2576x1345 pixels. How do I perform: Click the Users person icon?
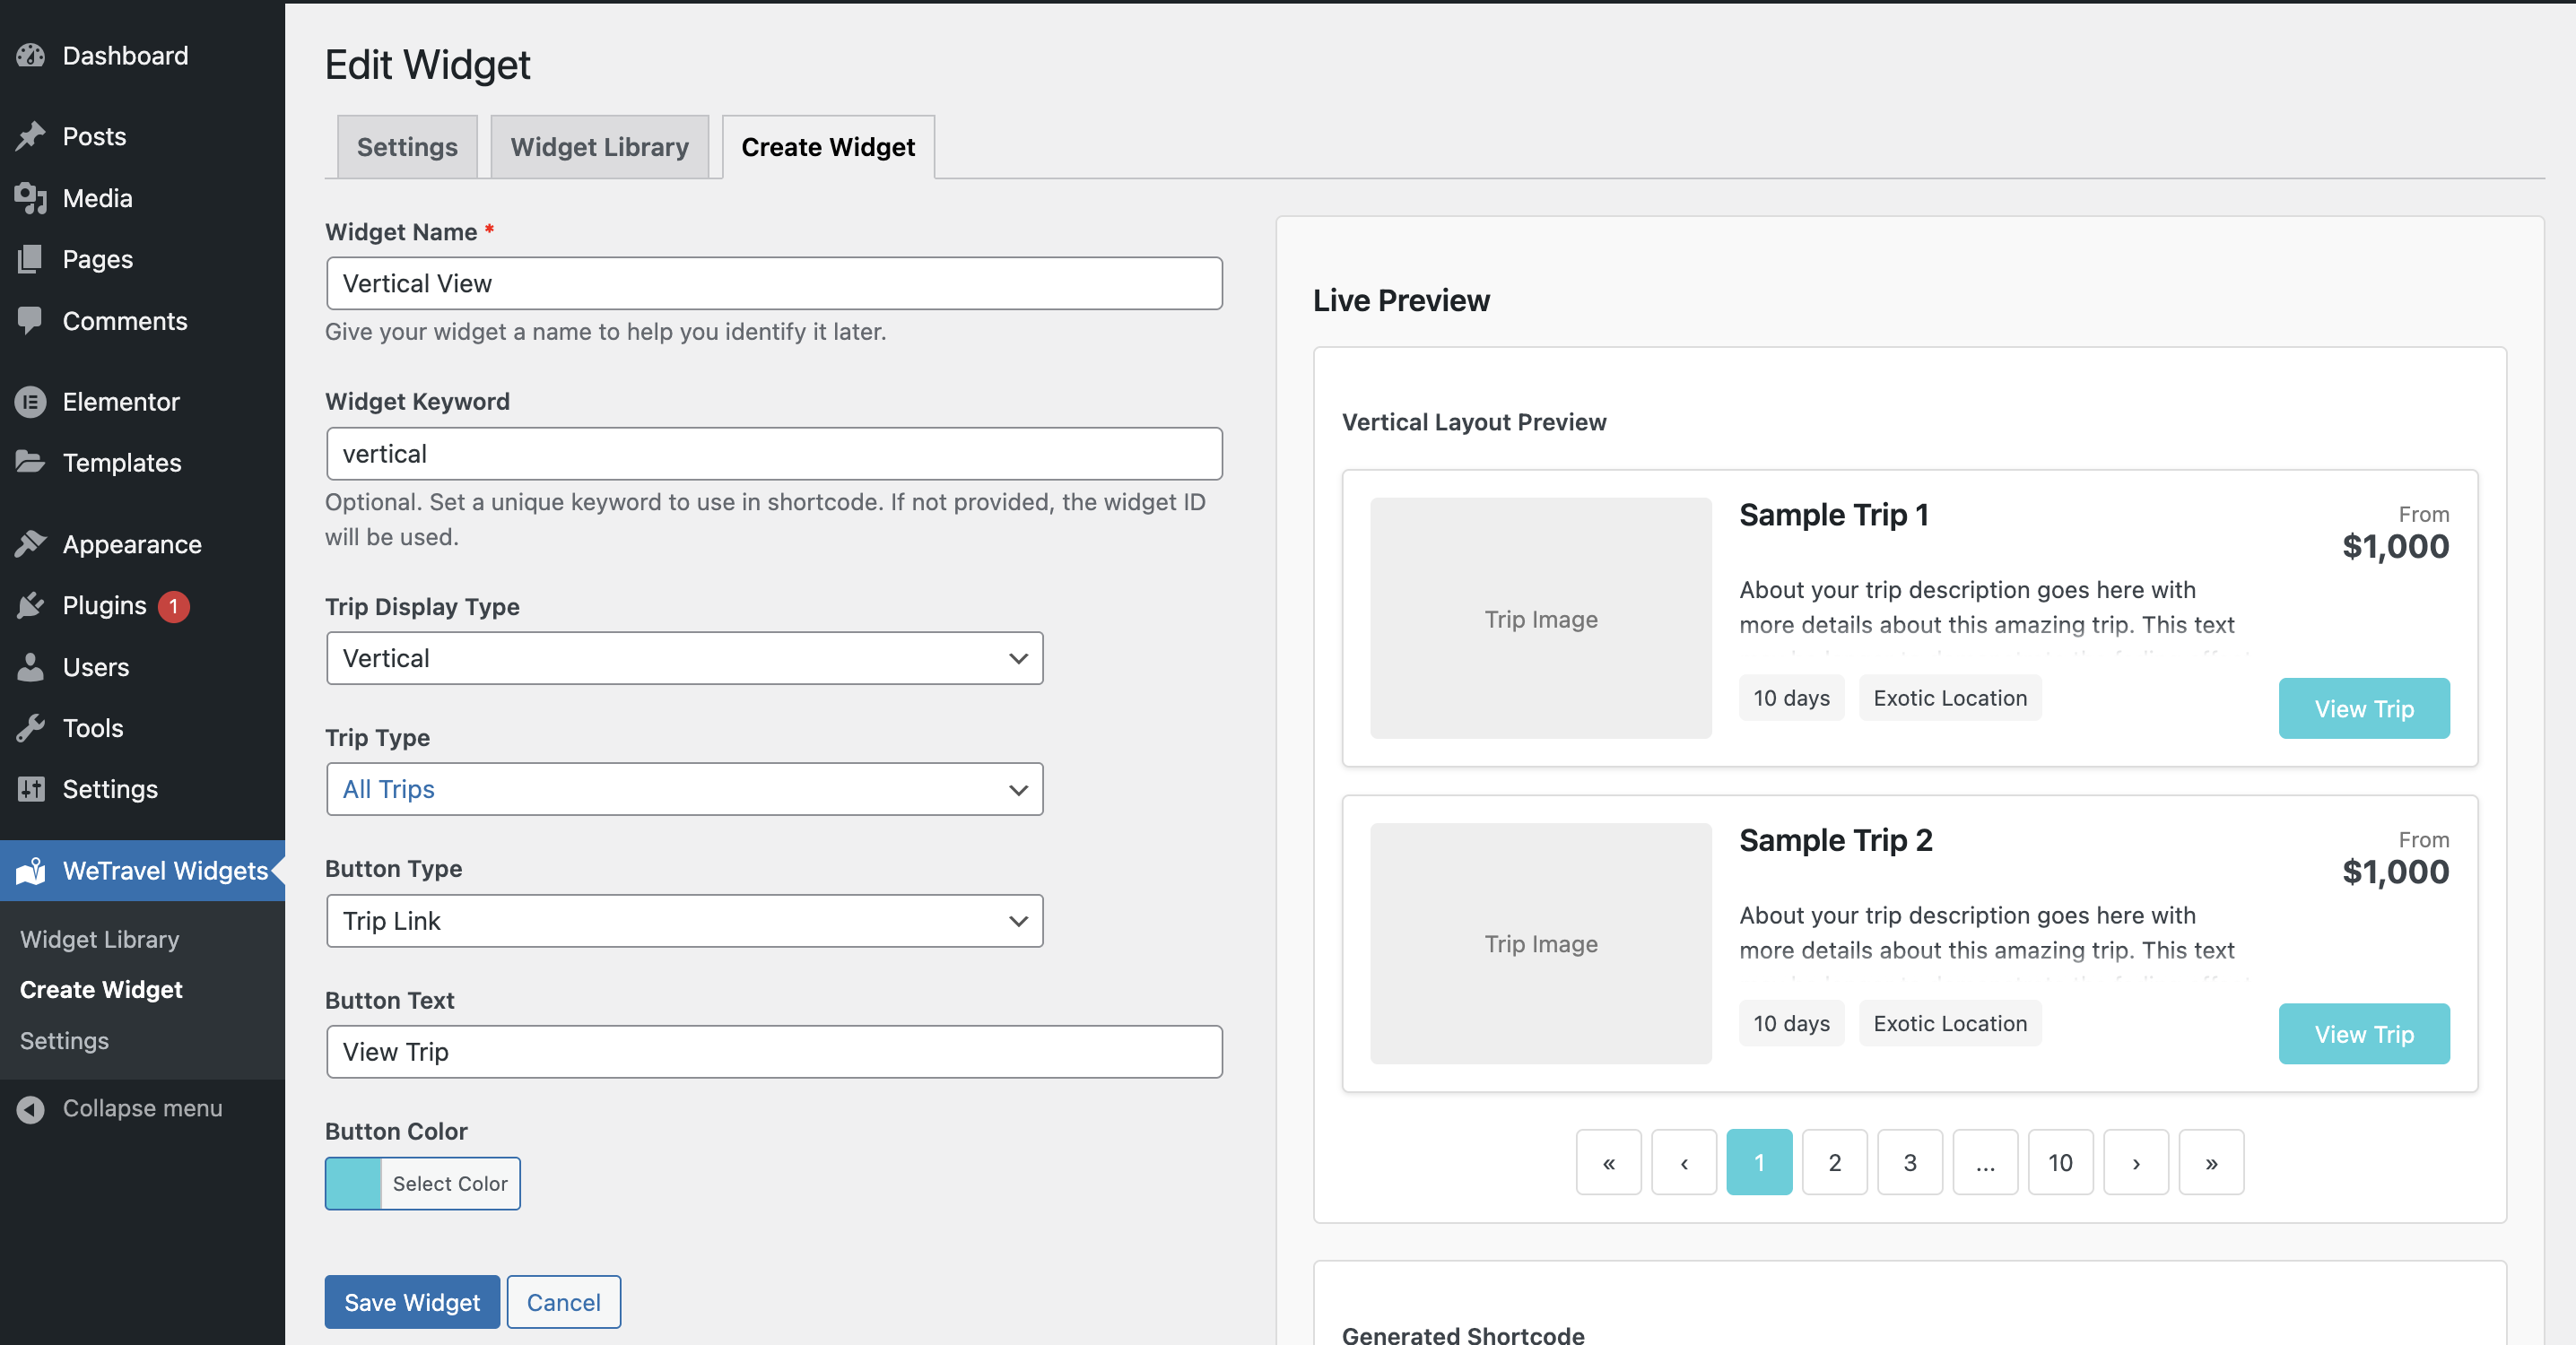click(31, 666)
